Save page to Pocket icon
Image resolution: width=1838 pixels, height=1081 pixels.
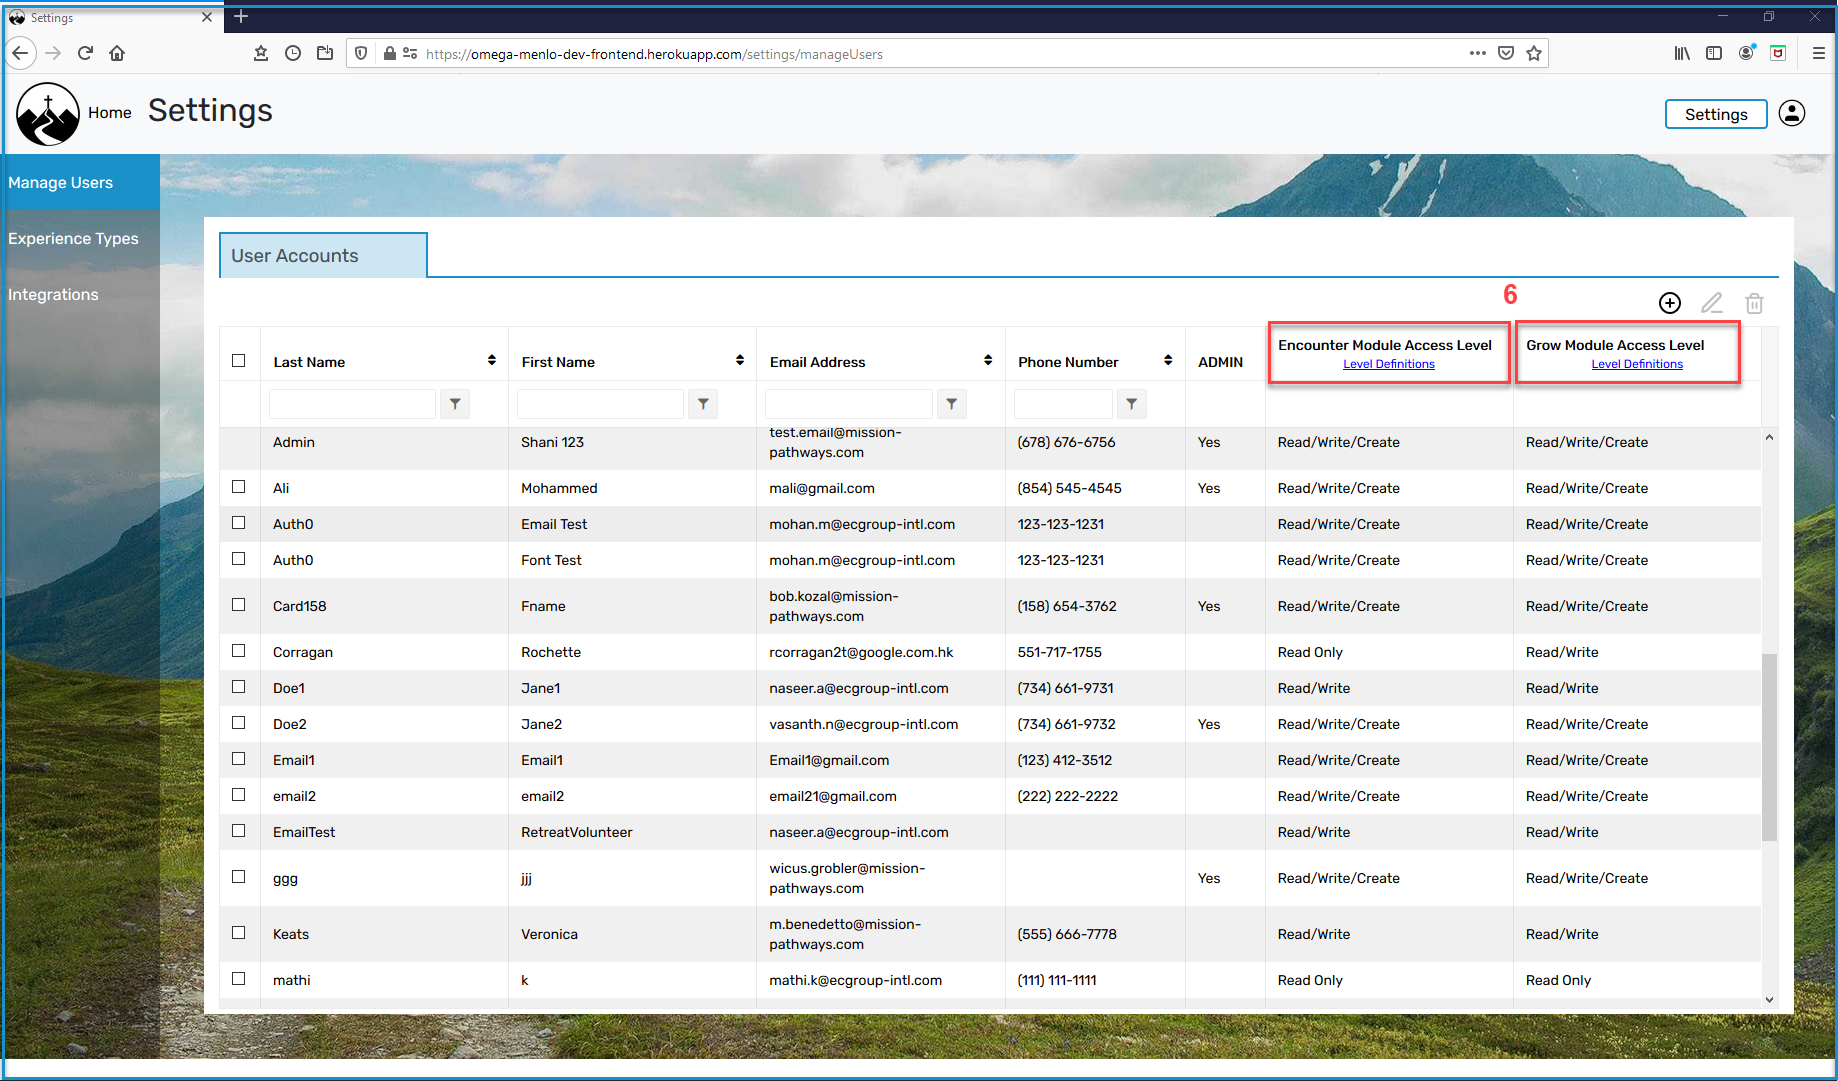(x=1506, y=54)
